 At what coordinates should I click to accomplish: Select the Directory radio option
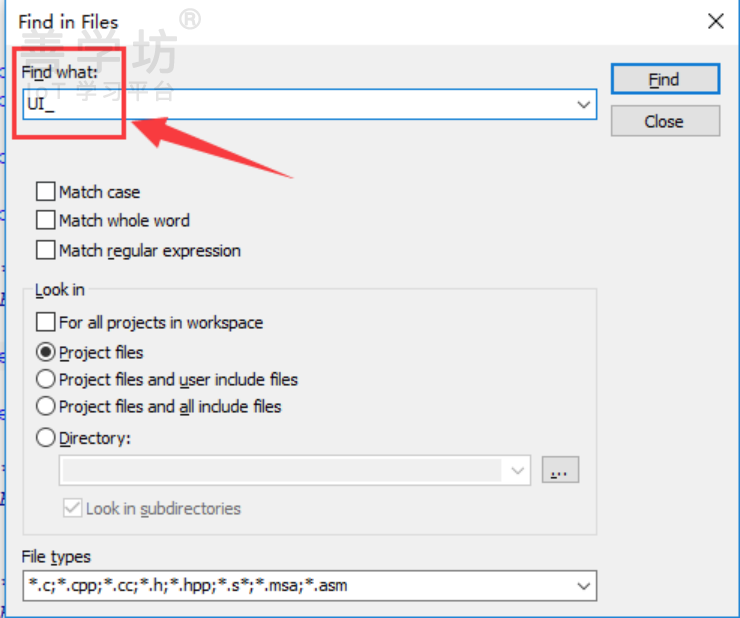(x=45, y=438)
